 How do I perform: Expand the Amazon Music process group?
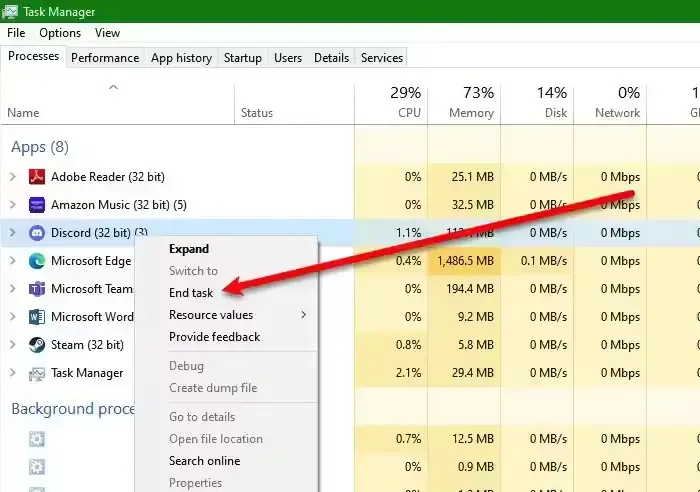tap(13, 205)
